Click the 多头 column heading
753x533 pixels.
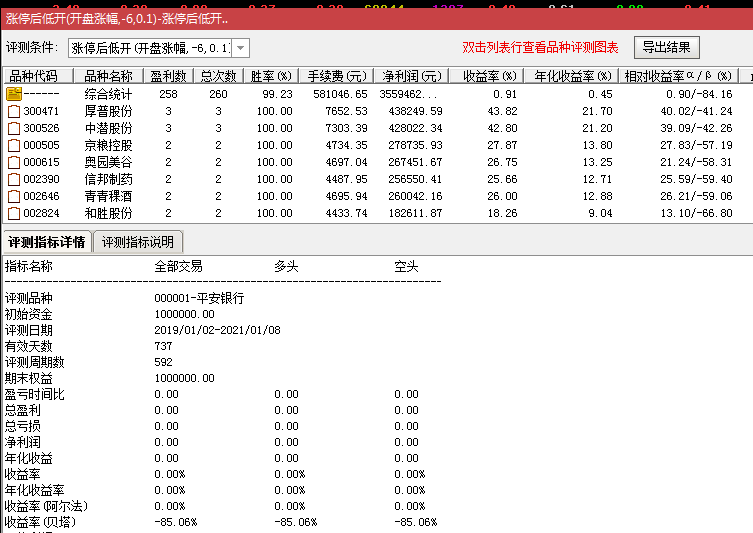(x=286, y=266)
